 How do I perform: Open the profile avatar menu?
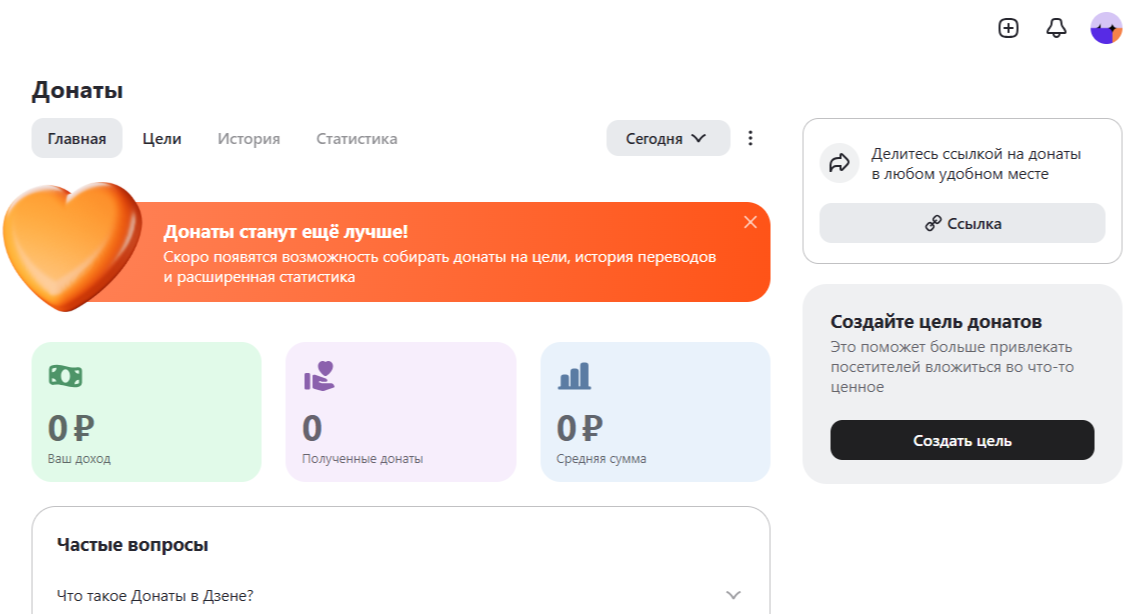1106,29
